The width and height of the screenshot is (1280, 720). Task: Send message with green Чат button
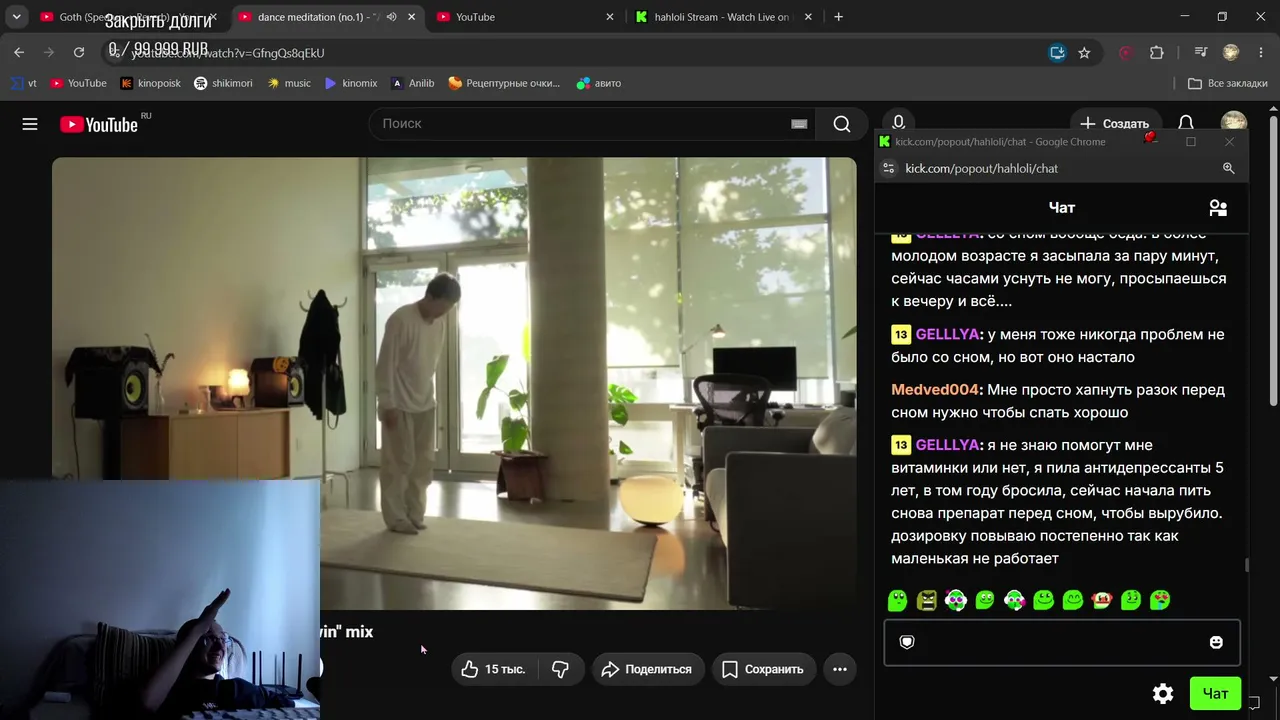[1215, 694]
